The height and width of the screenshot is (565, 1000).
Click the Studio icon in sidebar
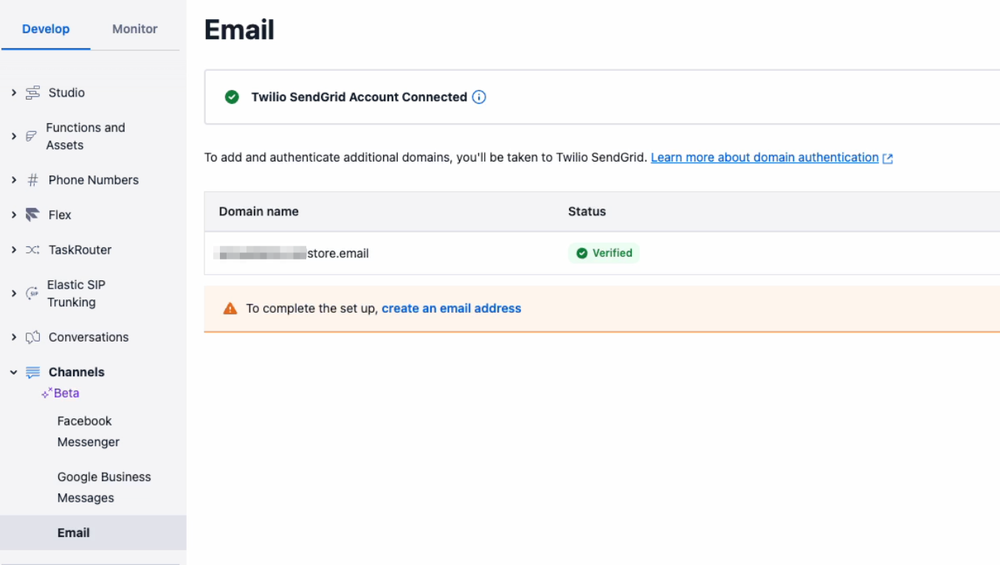pyautogui.click(x=33, y=93)
